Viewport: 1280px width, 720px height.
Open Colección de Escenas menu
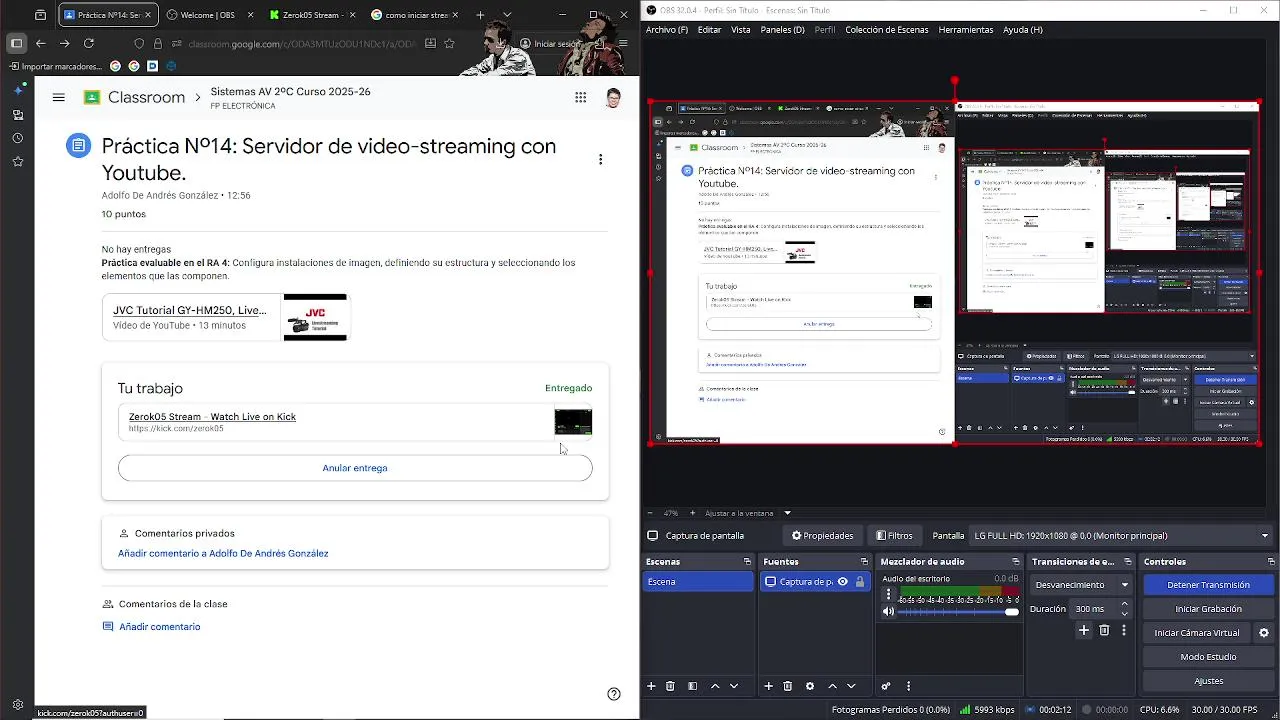pos(887,30)
